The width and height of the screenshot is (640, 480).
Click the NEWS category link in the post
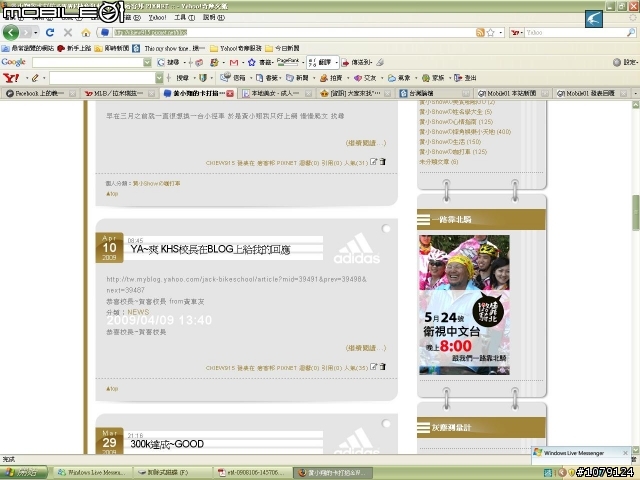[x=138, y=312]
